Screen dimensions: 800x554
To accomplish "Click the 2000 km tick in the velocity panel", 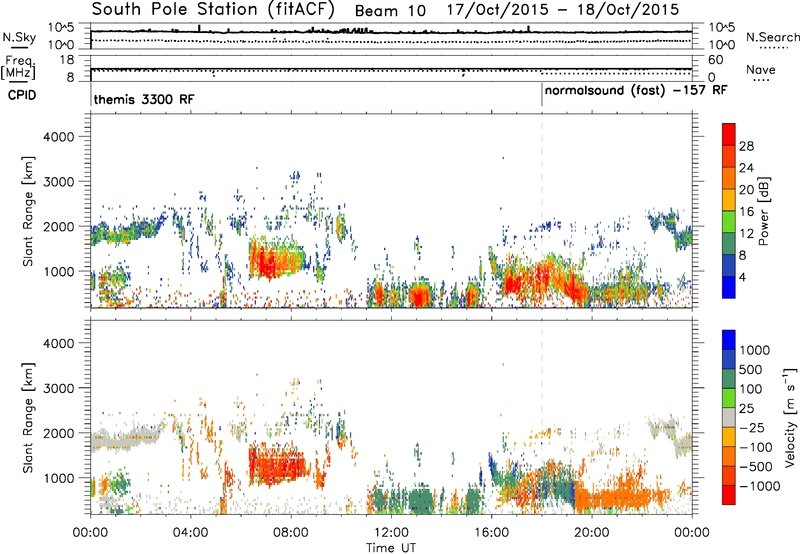I will point(58,433).
